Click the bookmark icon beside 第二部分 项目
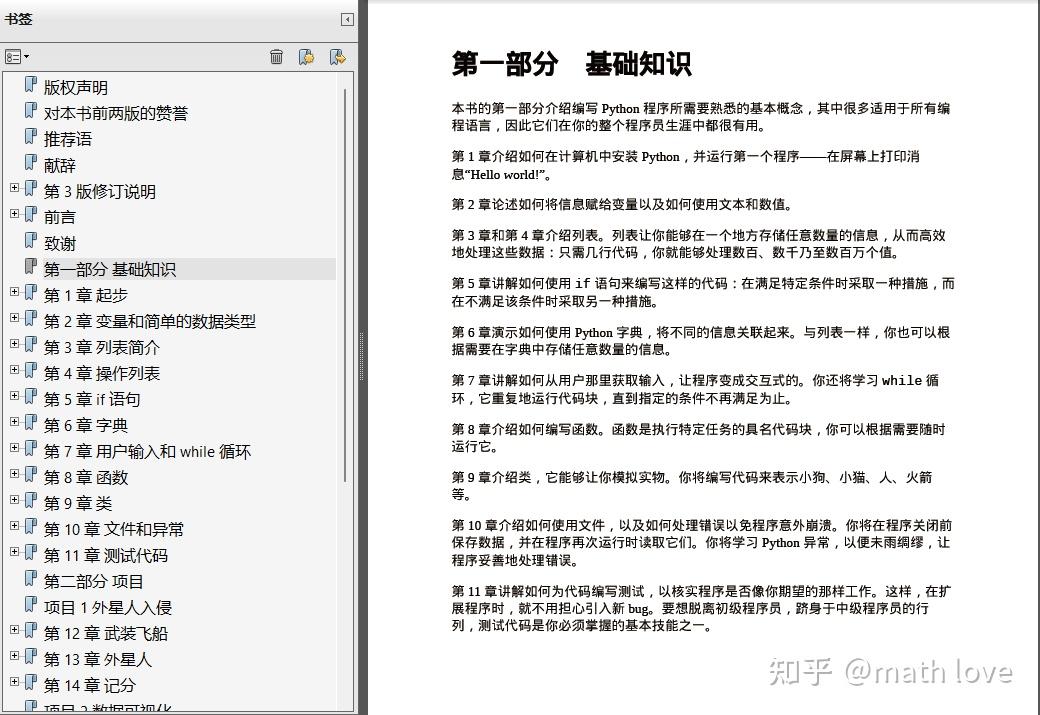1040x715 pixels. tap(30, 581)
